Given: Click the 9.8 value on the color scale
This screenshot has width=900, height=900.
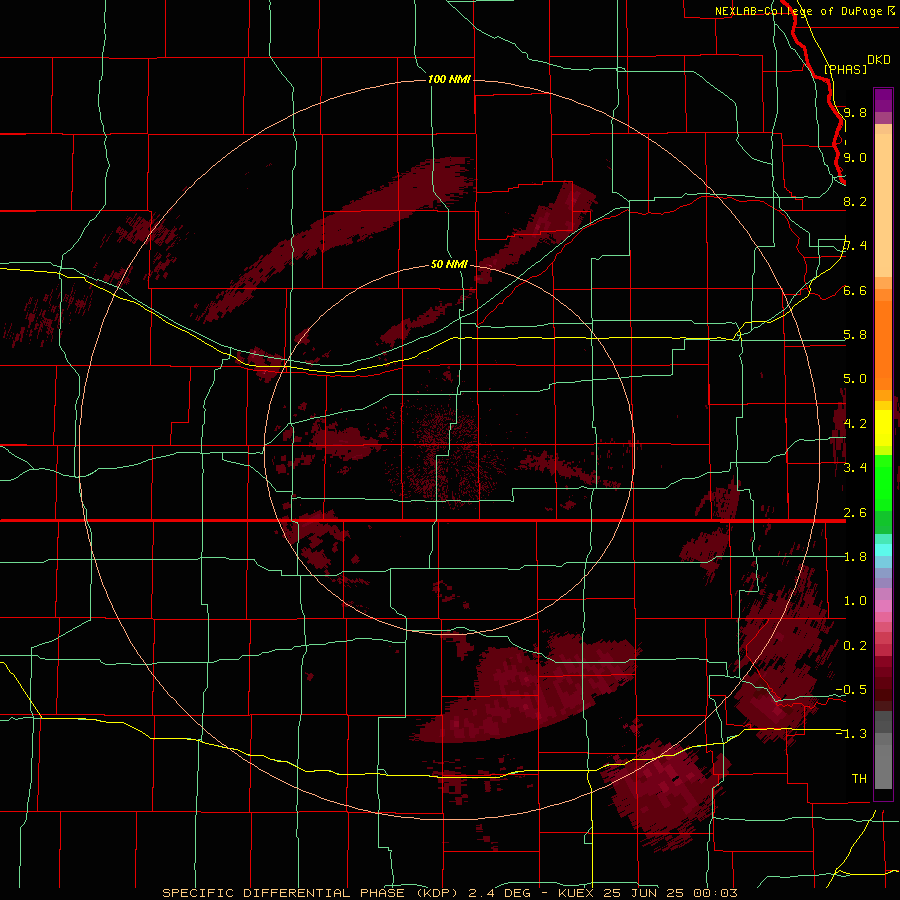Looking at the screenshot, I should point(855,112).
